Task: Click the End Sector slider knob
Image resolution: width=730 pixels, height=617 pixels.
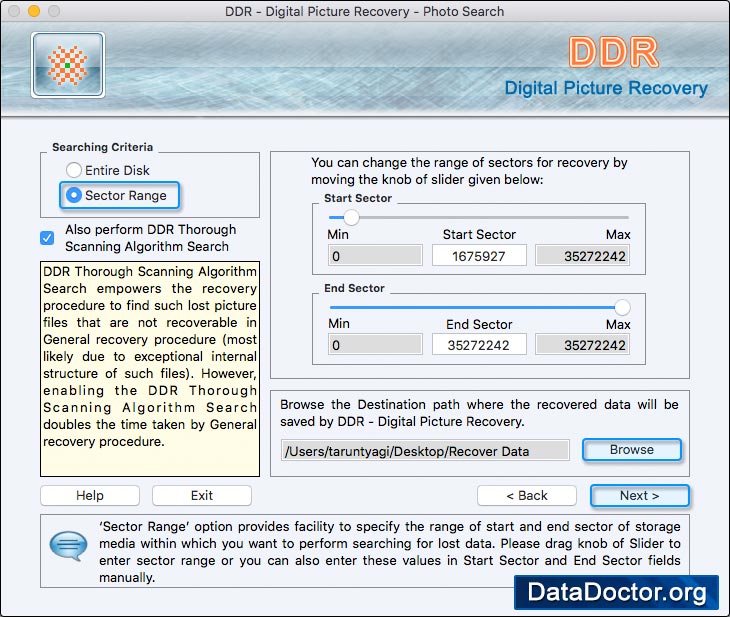Action: [x=622, y=307]
